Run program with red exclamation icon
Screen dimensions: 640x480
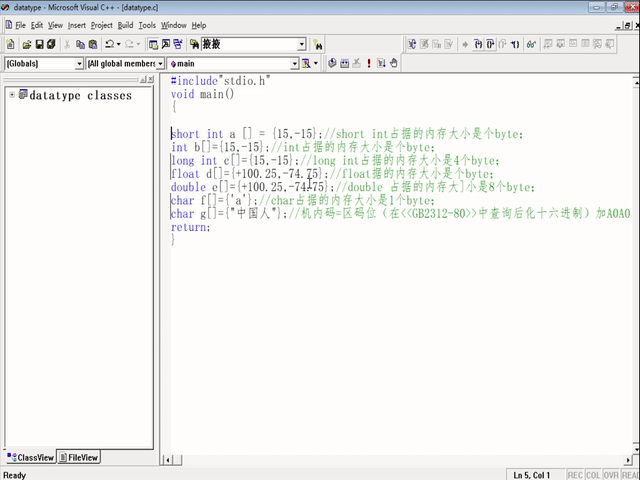click(x=369, y=63)
